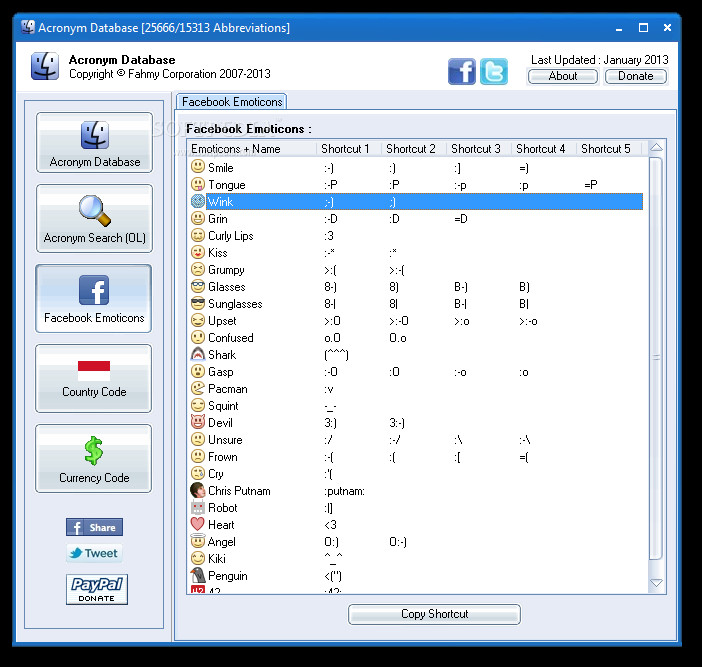Click the Smile emoticon icon

point(198,167)
